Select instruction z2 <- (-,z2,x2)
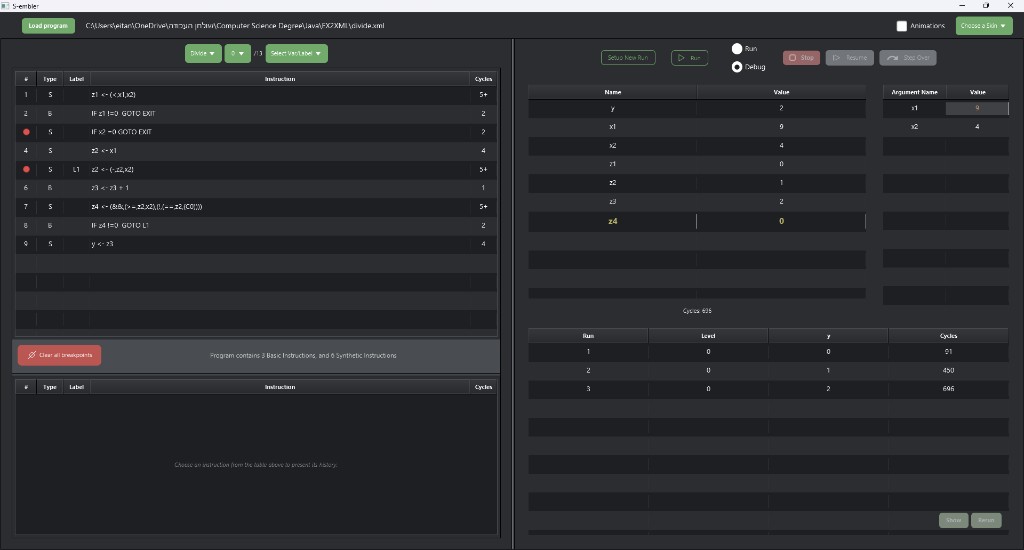 [256, 169]
